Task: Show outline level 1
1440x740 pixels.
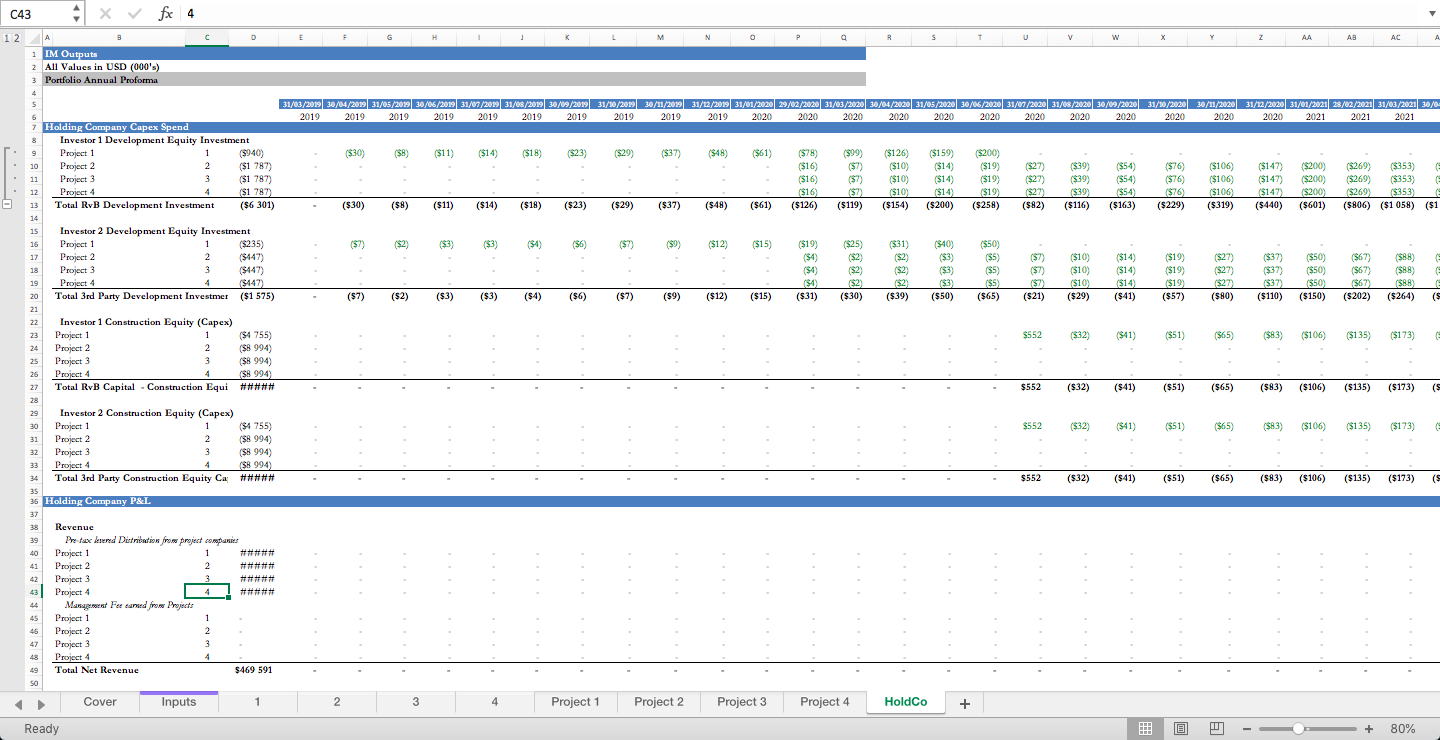Action: point(6,38)
